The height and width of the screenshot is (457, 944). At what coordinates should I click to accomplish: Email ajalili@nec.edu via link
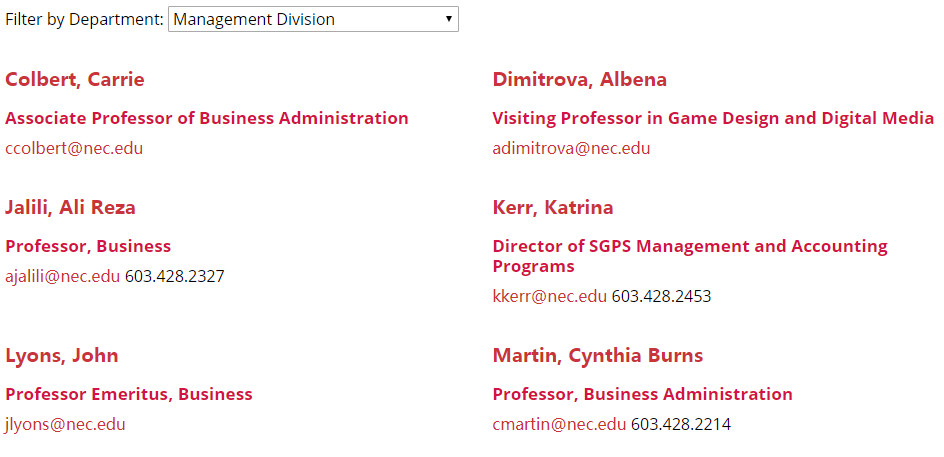[63, 276]
